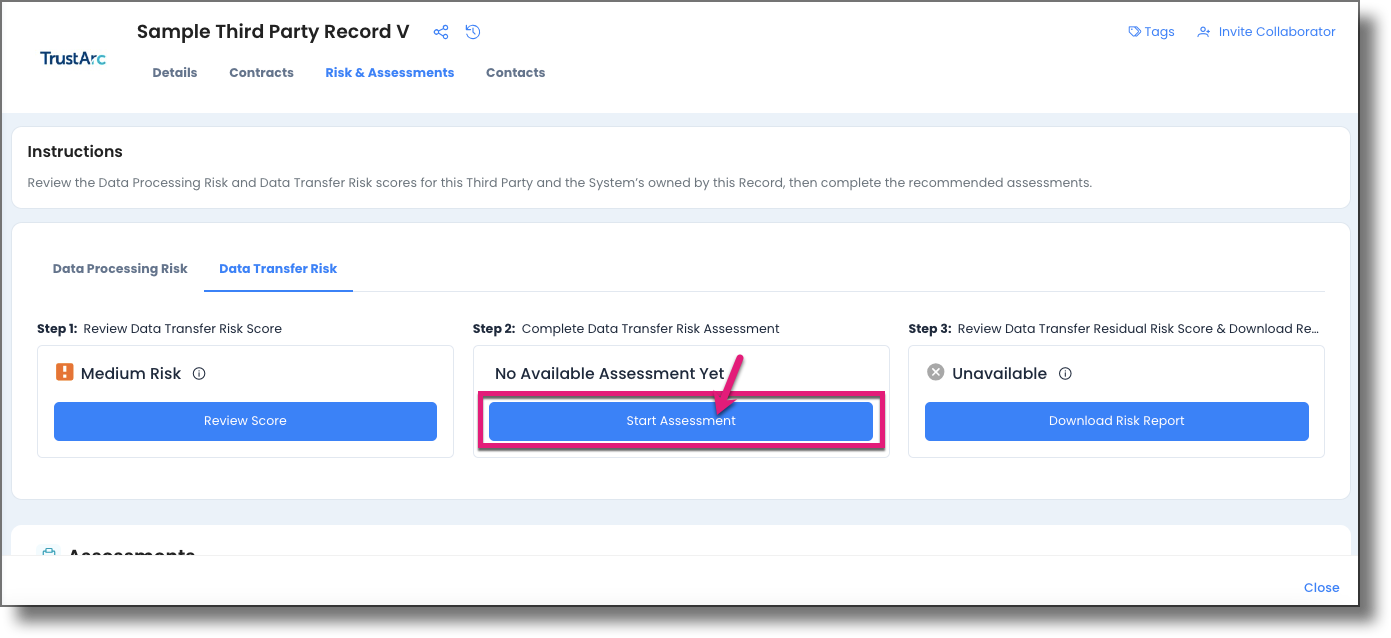Viewport: 1391px width, 638px height.
Task: Open the Details tab
Action: click(175, 72)
